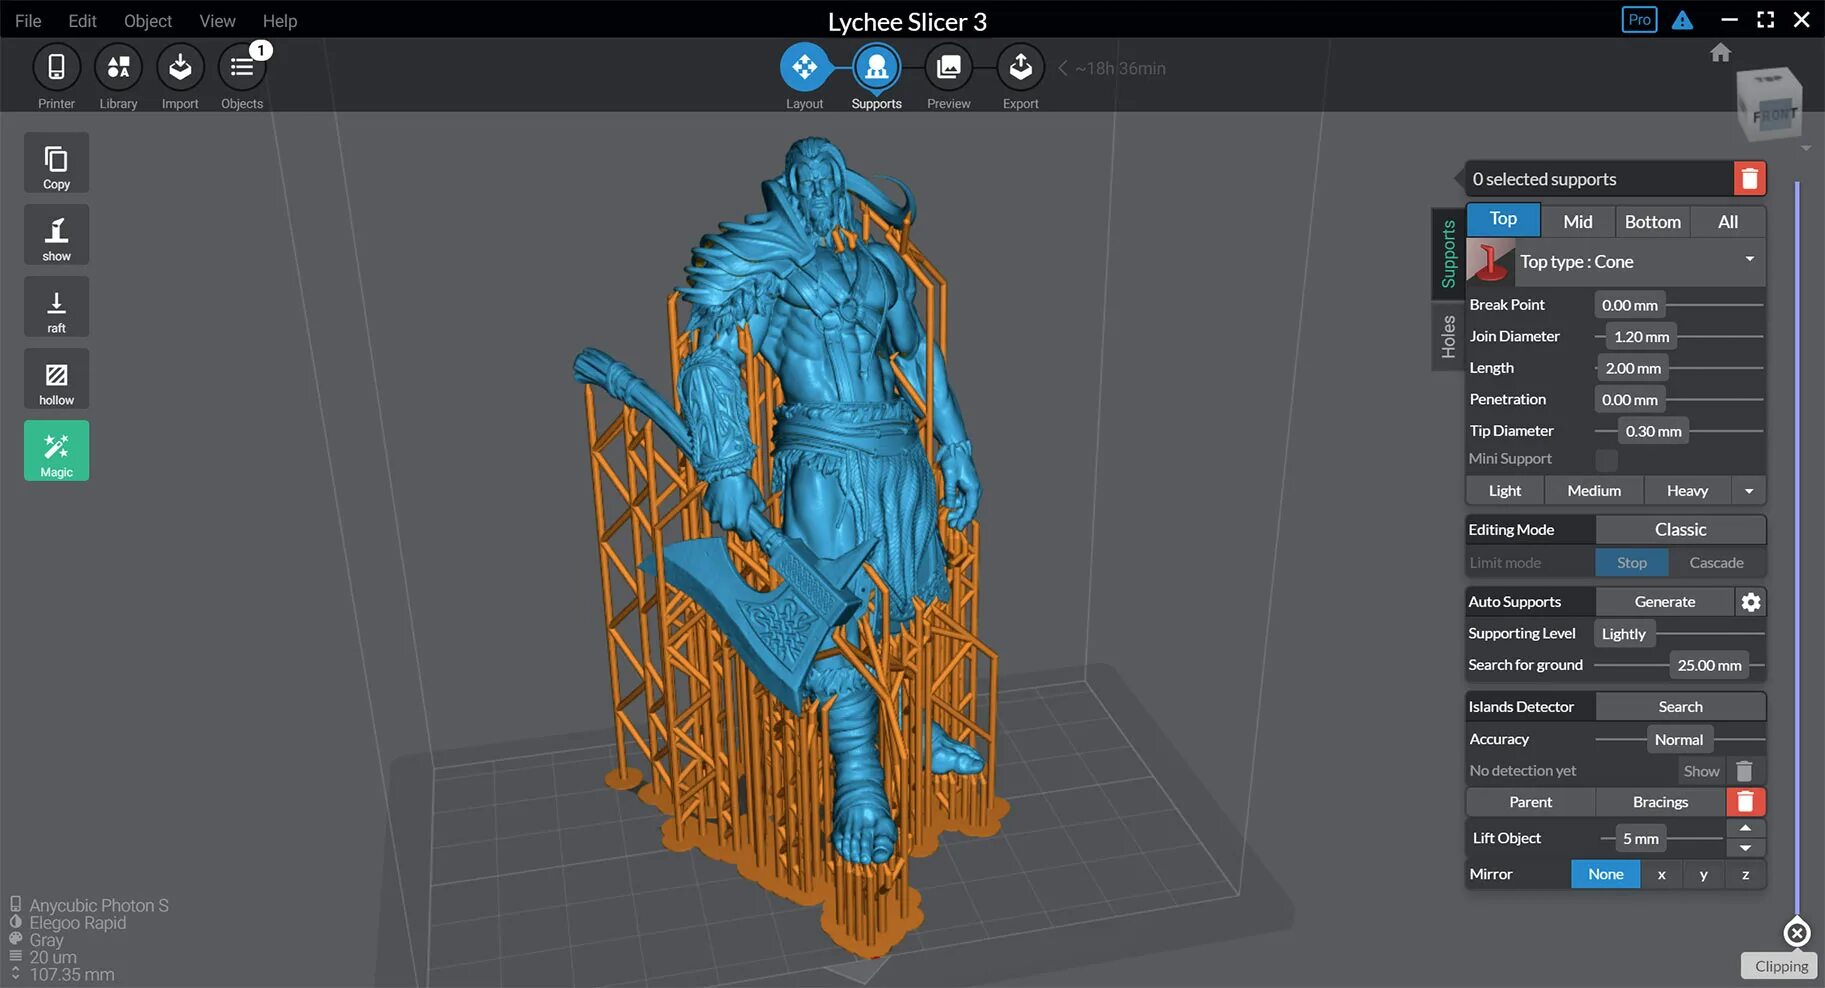Expand arrow below the view cube
Screen dimensions: 1825x988
[x=1806, y=149]
